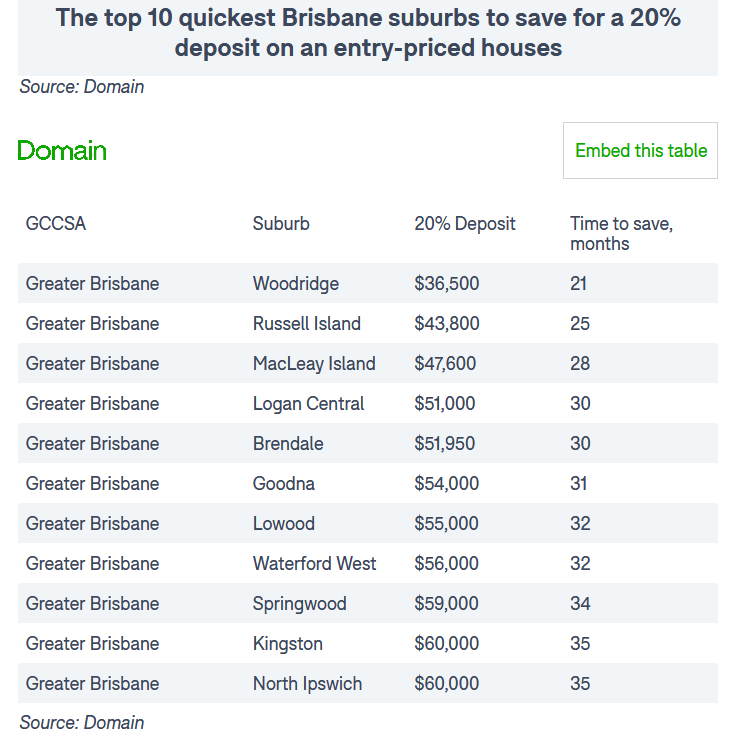The width and height of the screenshot is (738, 746).
Task: Click the Time to save, months header
Action: 621,234
